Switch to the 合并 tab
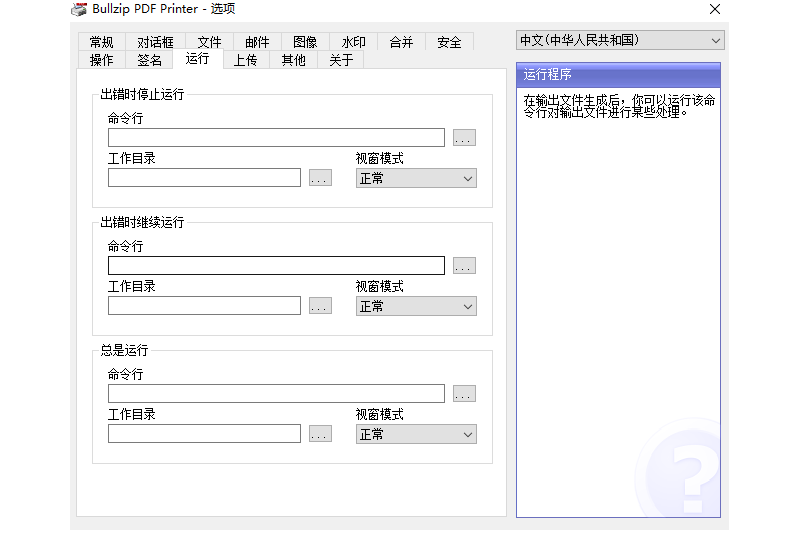The height and width of the screenshot is (533, 800). 401,42
